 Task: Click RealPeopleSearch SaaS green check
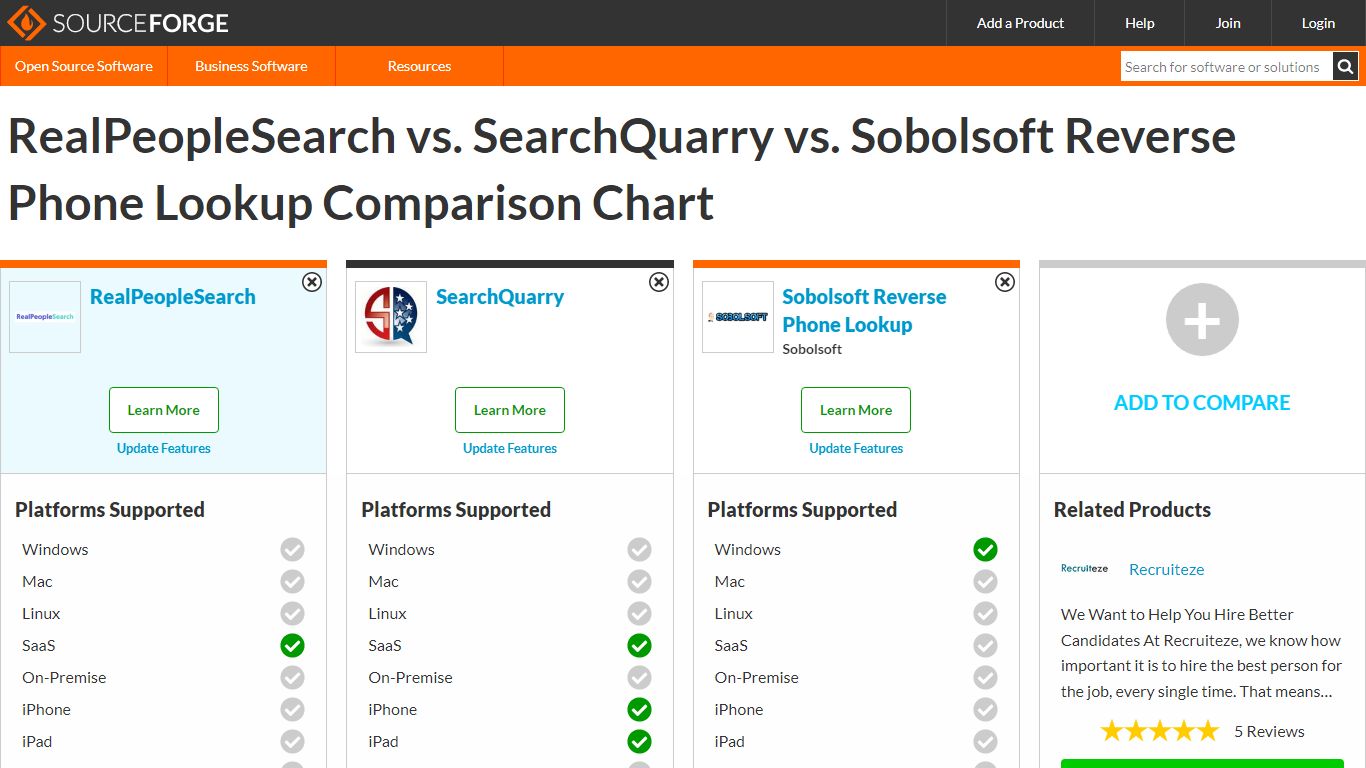pyautogui.click(x=292, y=645)
